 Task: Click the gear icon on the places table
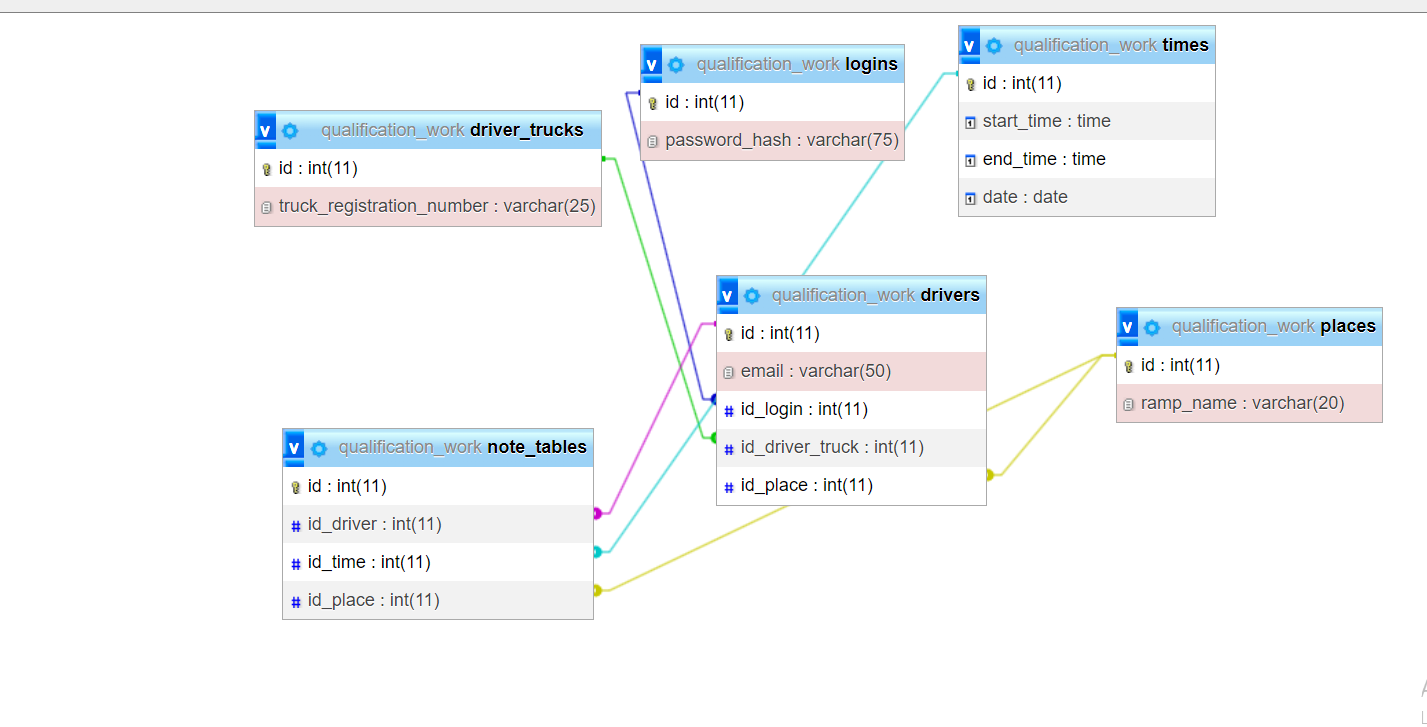tap(1152, 327)
